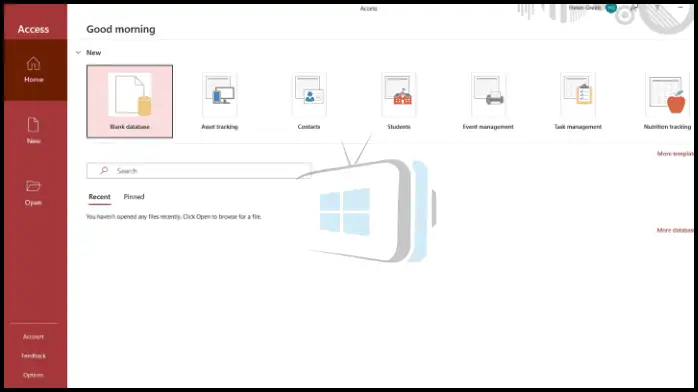The height and width of the screenshot is (392, 698).
Task: Click the Nutrition tracking label
Action: click(x=667, y=127)
